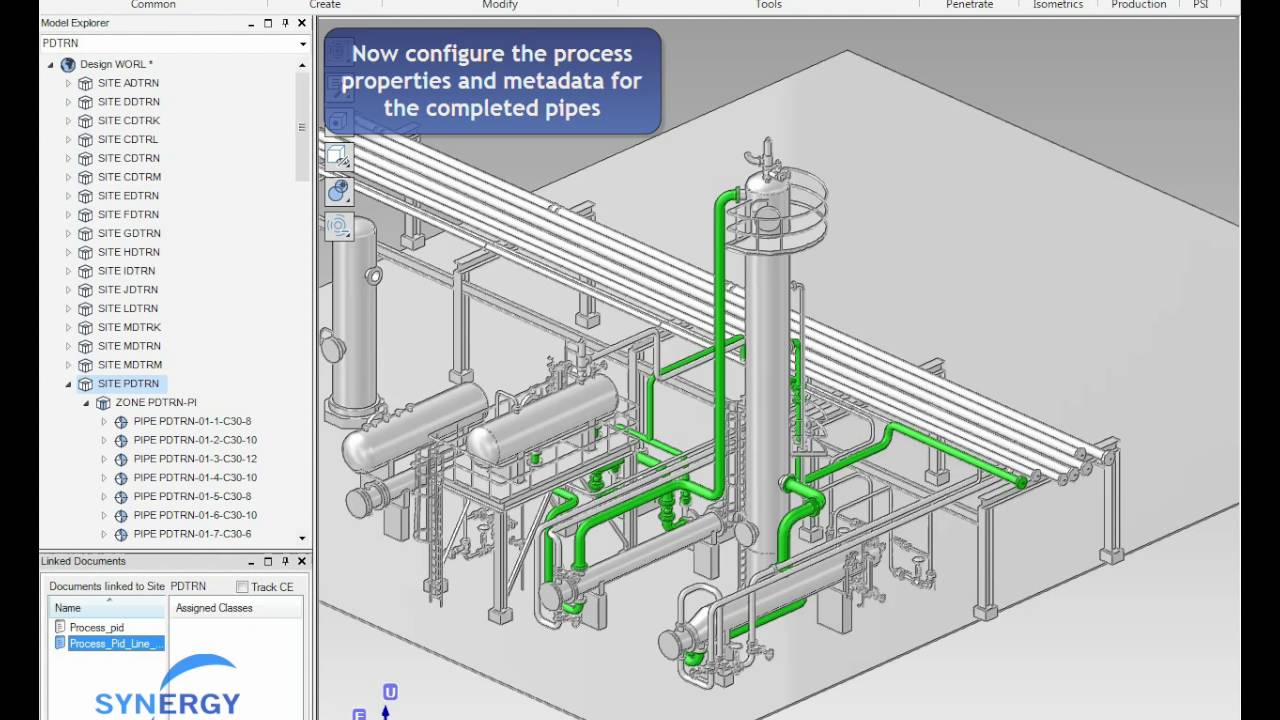1280x720 pixels.
Task: Click the SITE CDTRK cube icon
Action: pos(86,121)
